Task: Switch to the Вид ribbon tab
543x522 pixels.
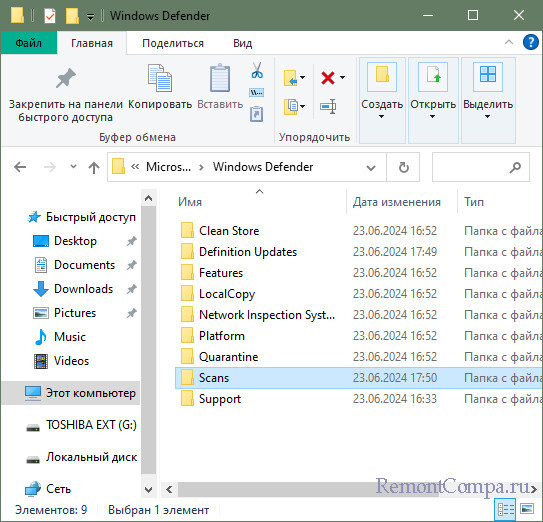Action: 242,43
